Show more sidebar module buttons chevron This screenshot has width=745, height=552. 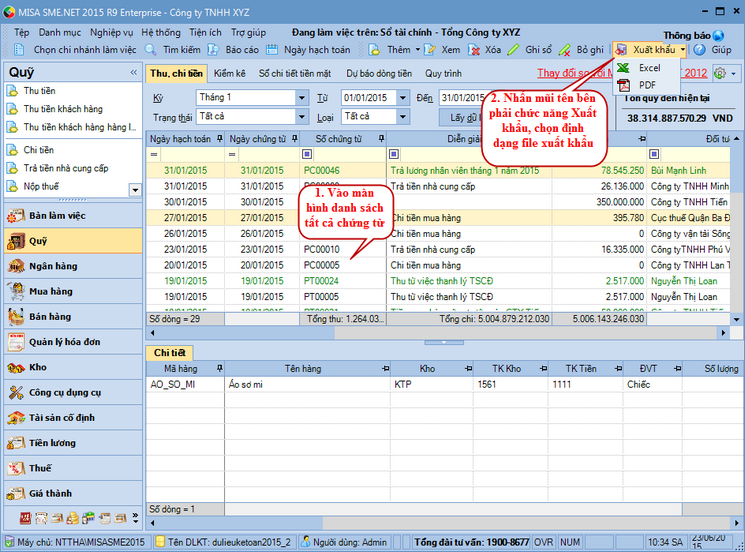136,518
